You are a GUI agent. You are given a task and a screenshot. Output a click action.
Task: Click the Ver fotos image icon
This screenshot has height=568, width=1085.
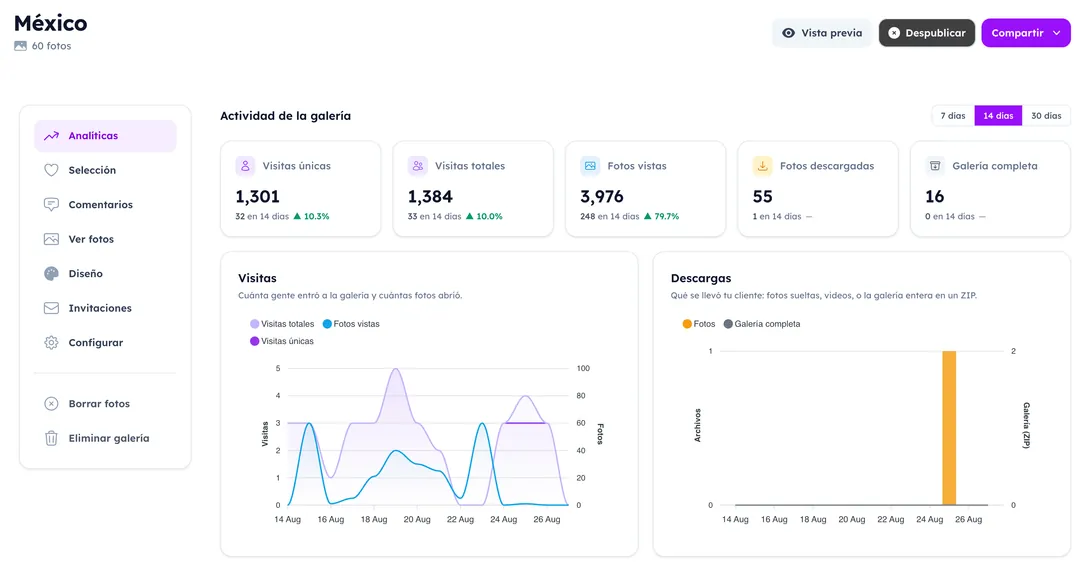(51, 239)
